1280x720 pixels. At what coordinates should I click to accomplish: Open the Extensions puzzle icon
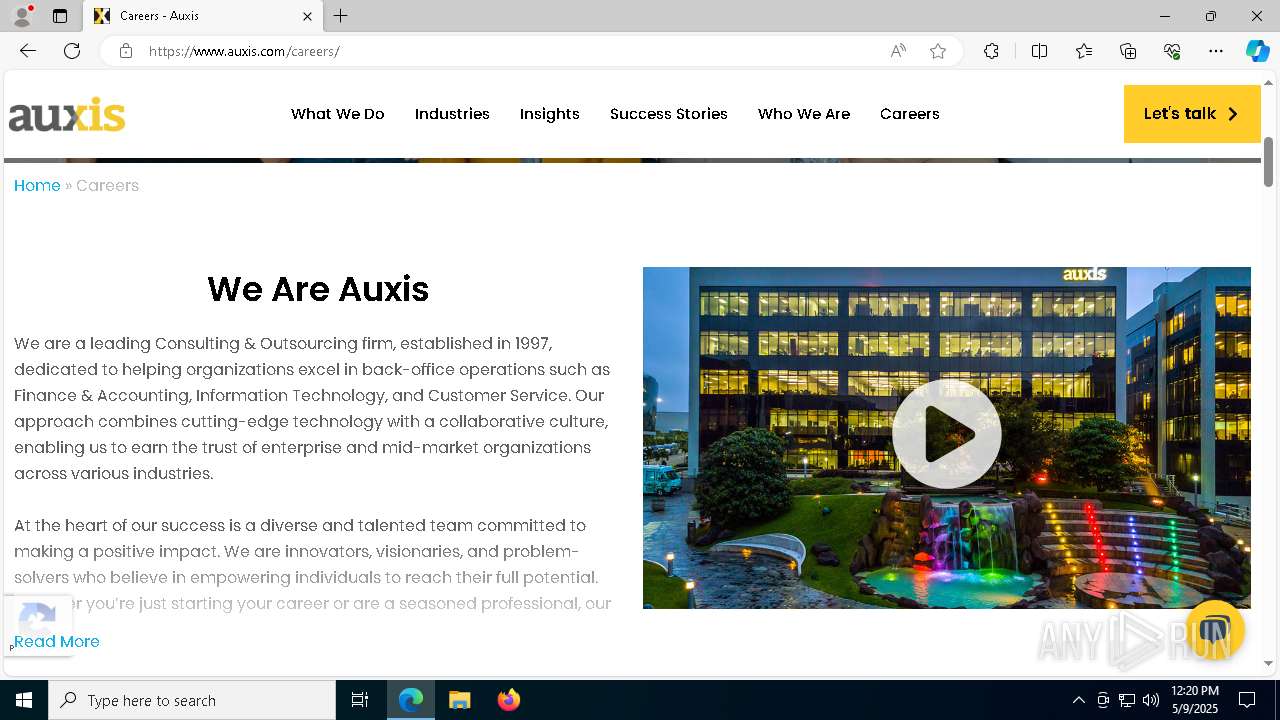click(991, 51)
